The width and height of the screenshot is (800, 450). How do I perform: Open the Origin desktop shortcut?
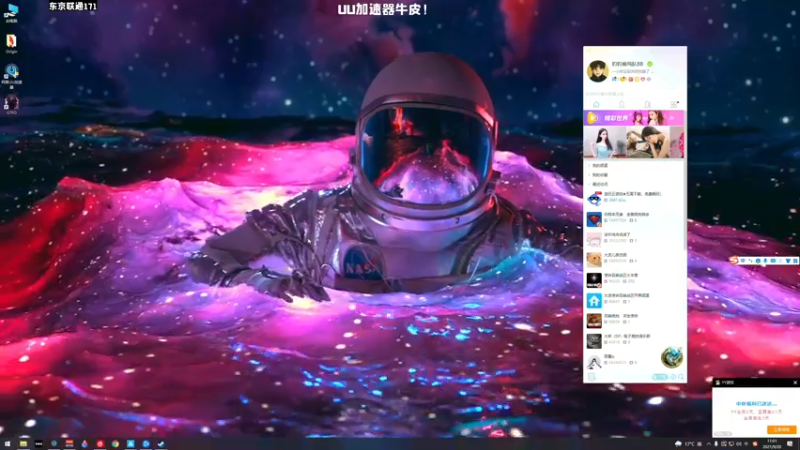click(11, 43)
